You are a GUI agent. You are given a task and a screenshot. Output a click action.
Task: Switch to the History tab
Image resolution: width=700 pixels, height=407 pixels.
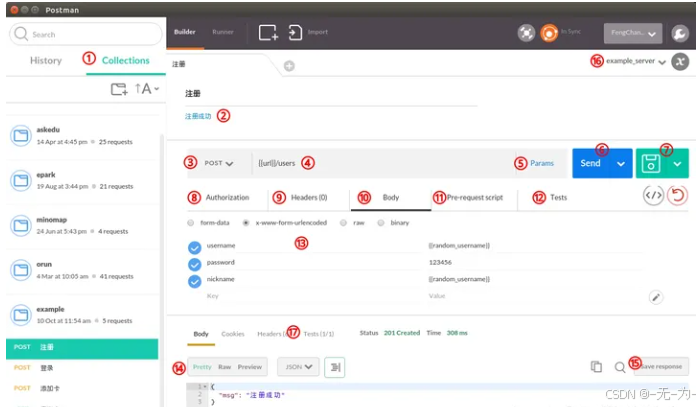(x=46, y=61)
